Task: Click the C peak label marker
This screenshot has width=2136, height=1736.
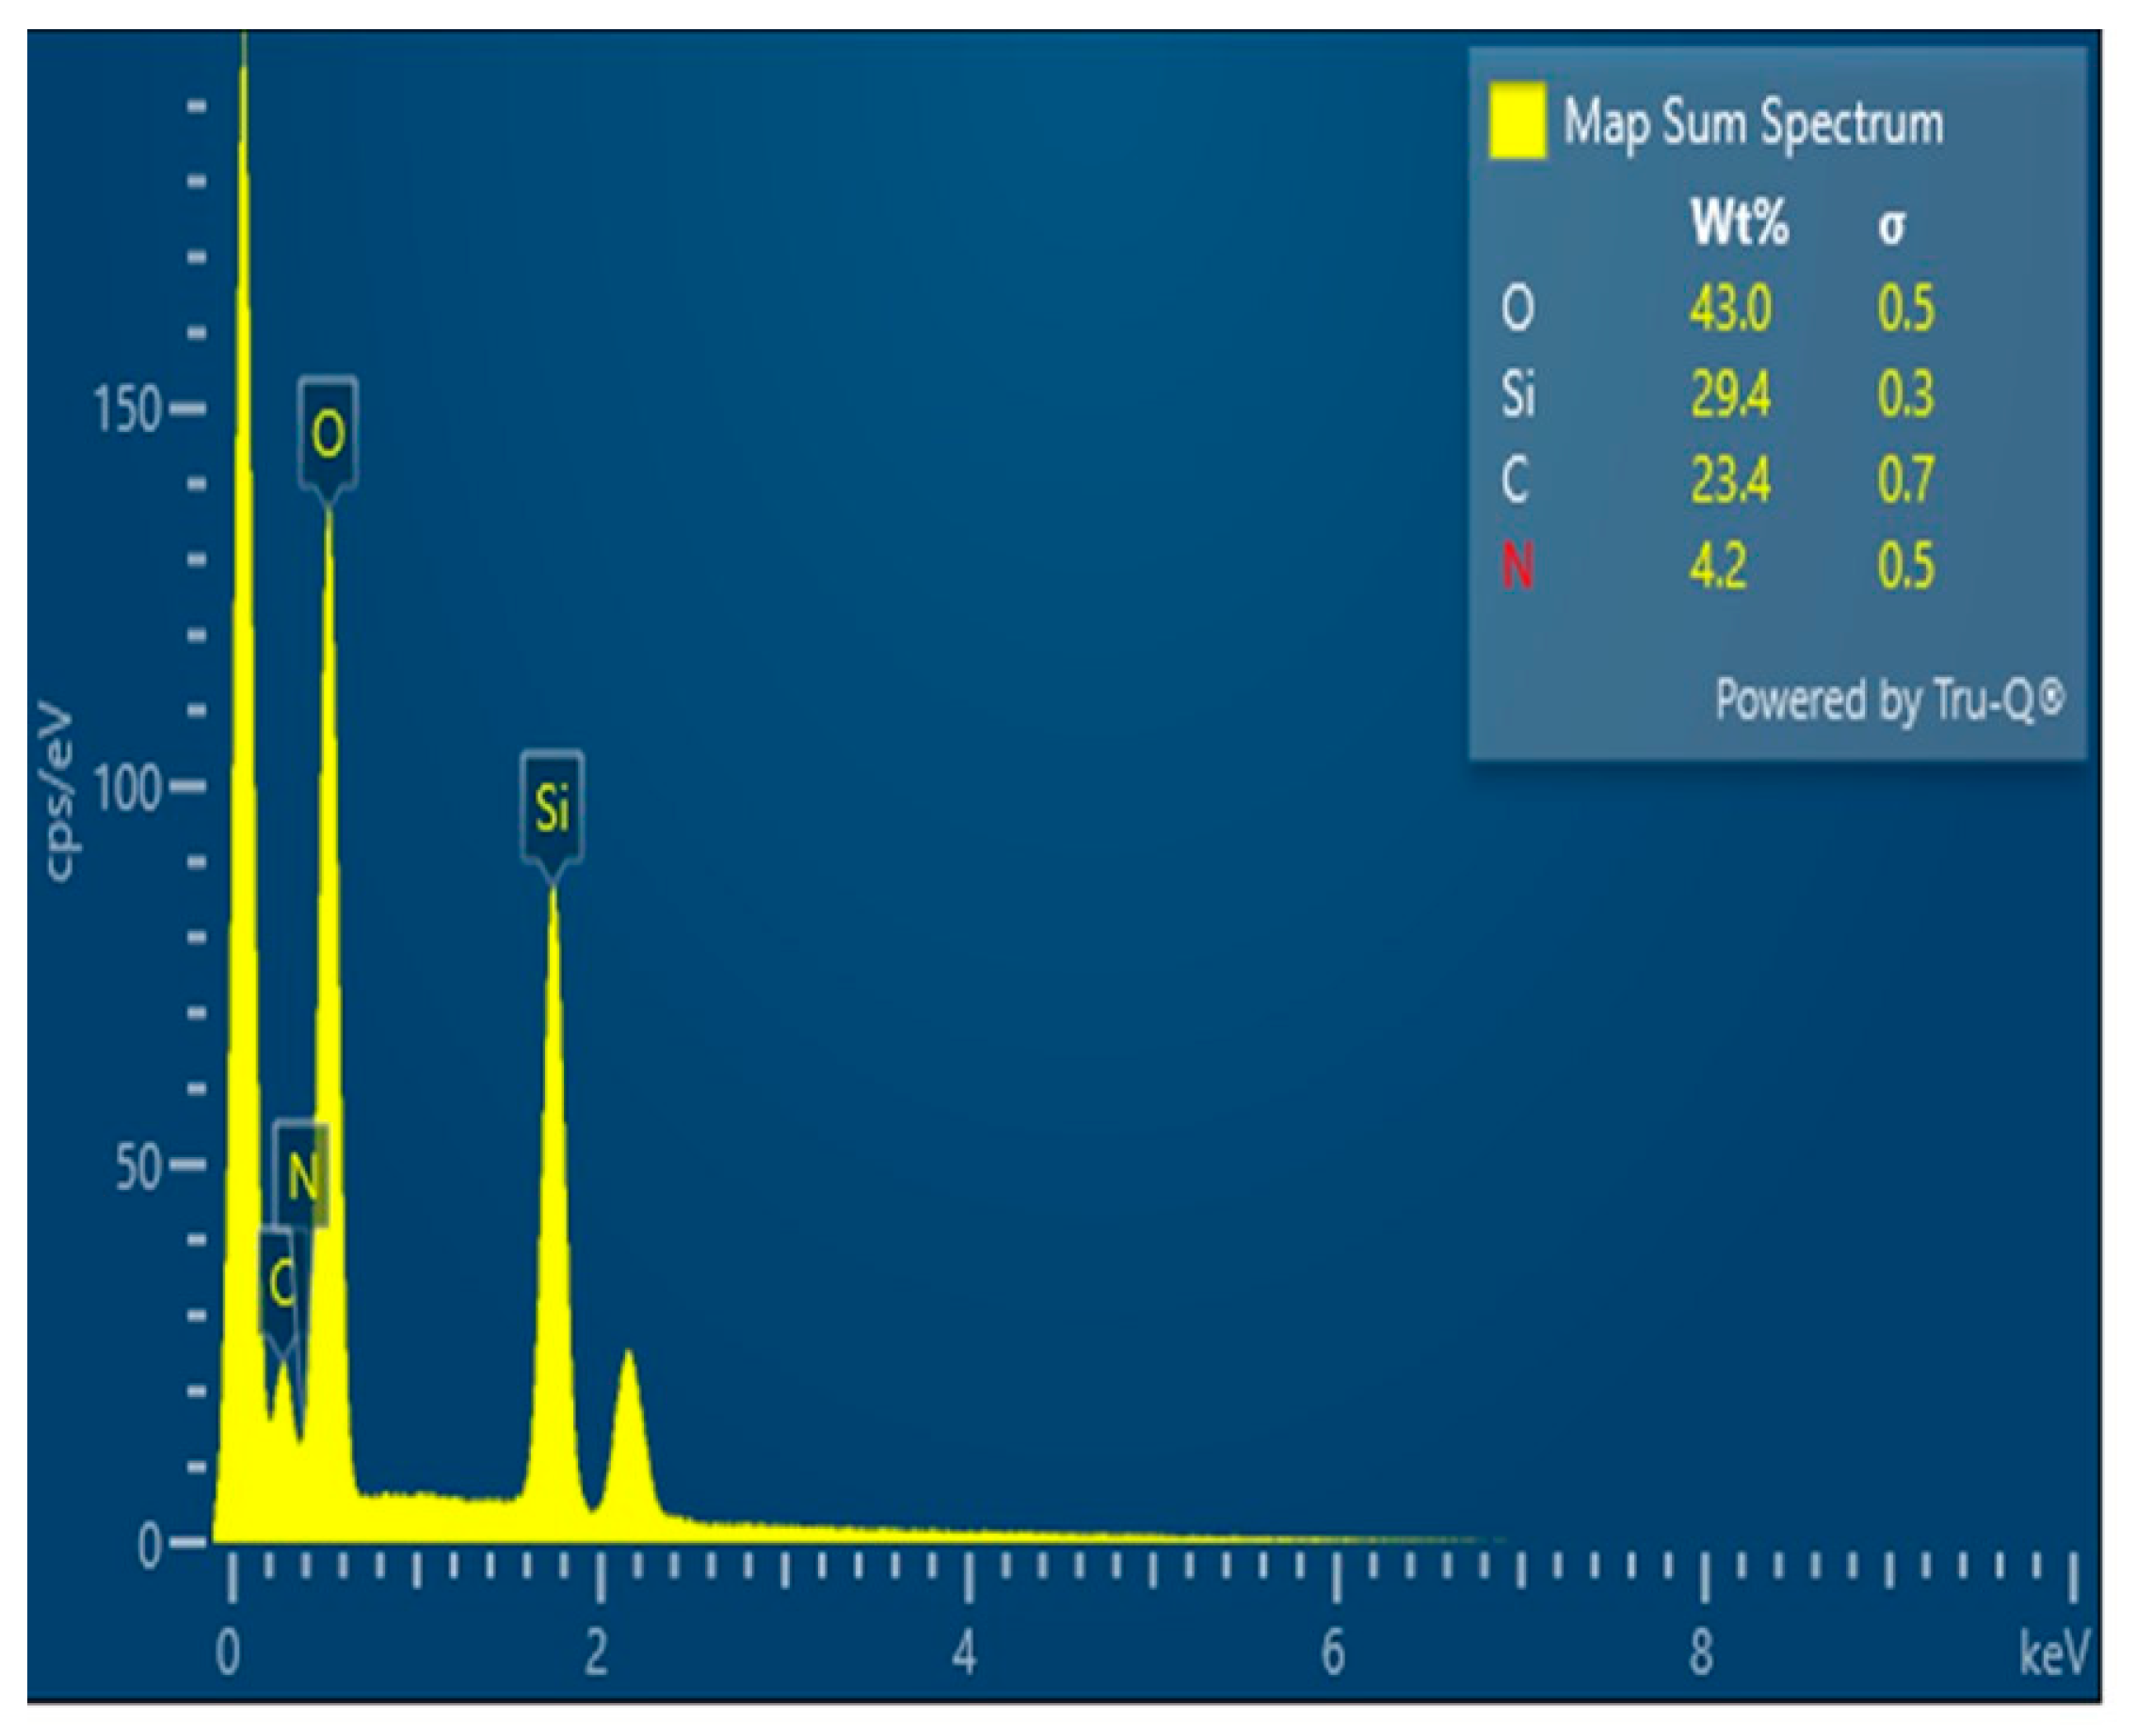Action: pyautogui.click(x=280, y=1281)
